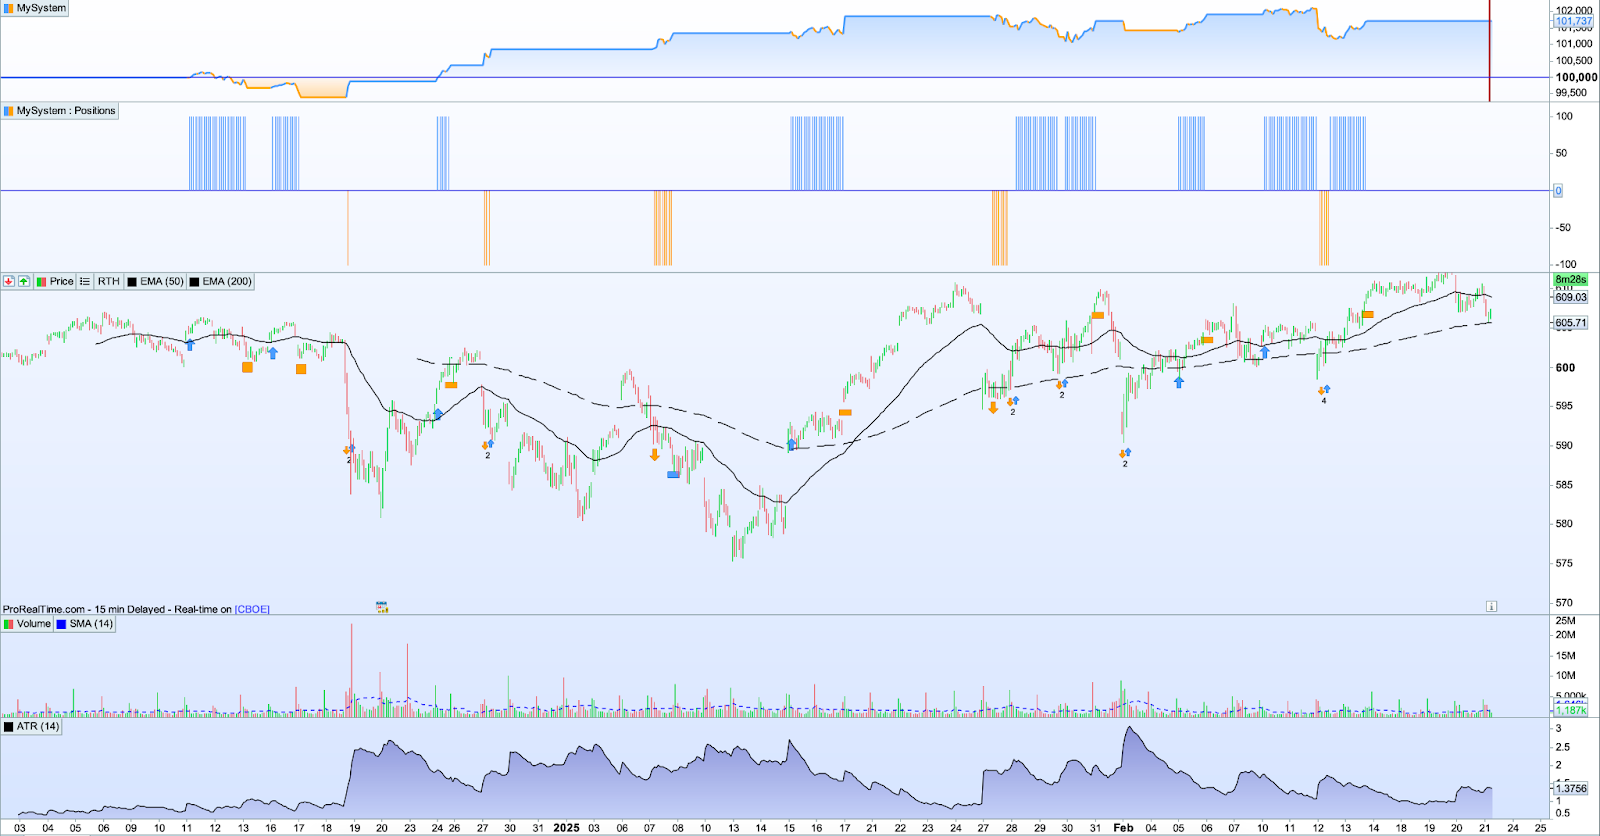Follow the [CBOE] real-time link
The height and width of the screenshot is (836, 1600).
point(252,609)
